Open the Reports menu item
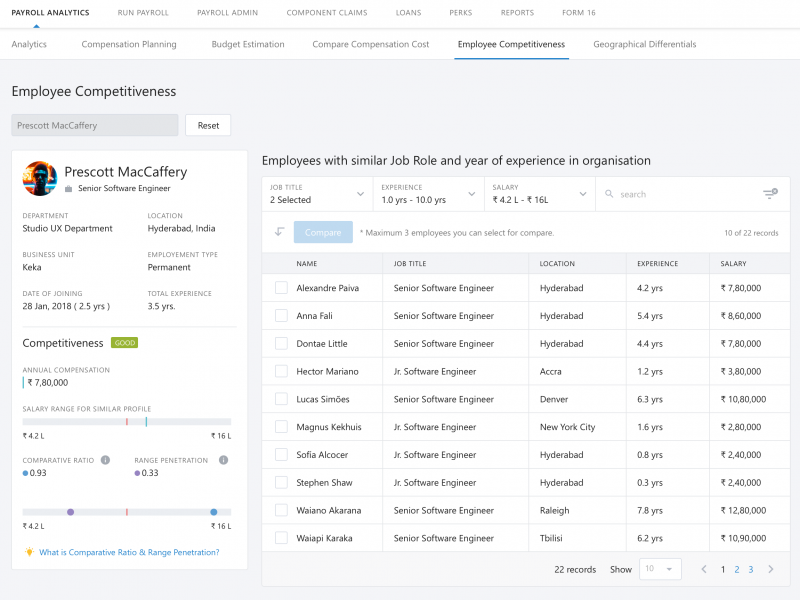Screen dimensions: 800x600 (517, 13)
